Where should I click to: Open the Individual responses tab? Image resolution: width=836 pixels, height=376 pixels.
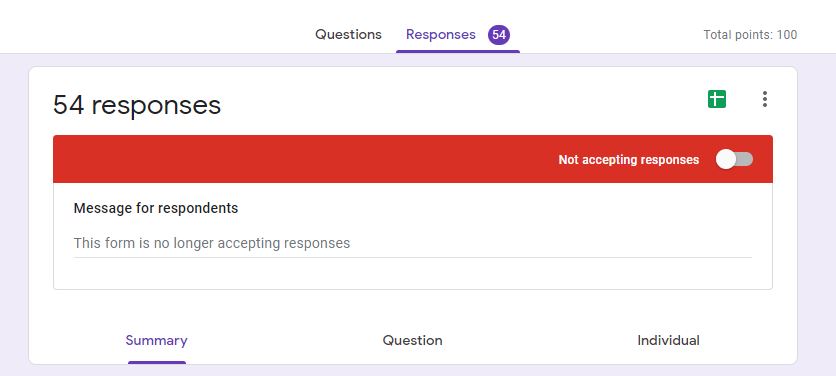coord(668,340)
